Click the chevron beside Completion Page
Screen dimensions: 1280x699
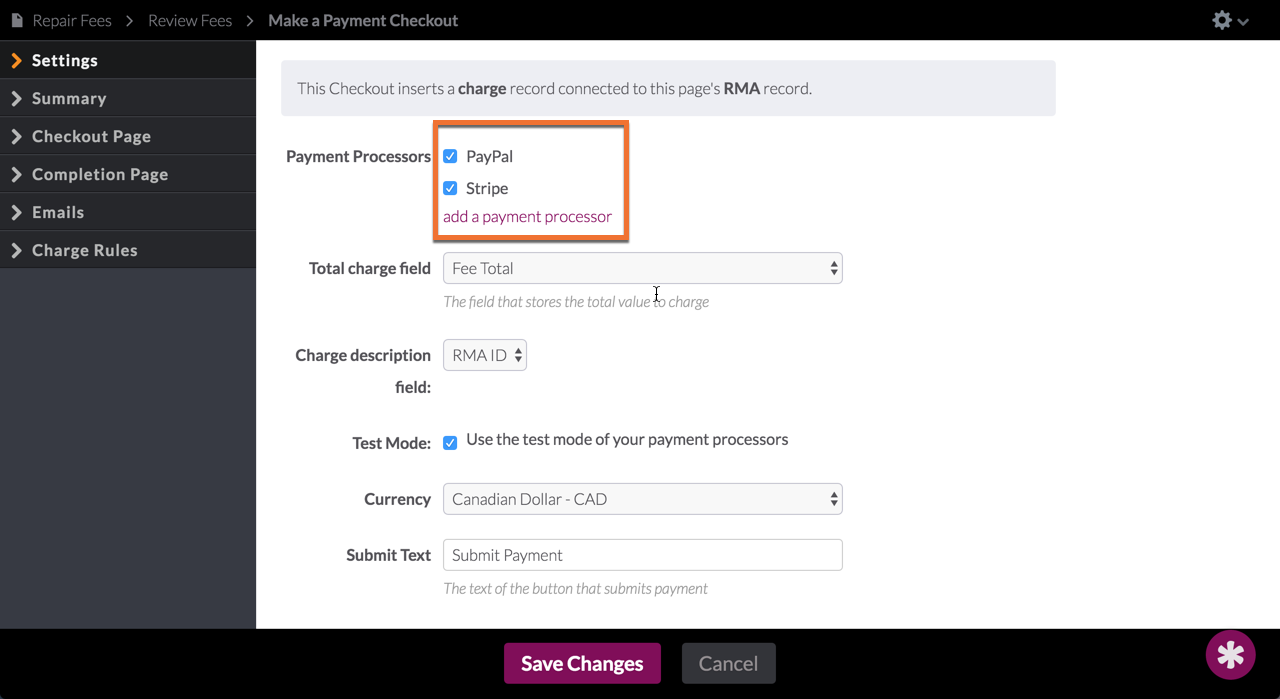(16, 174)
